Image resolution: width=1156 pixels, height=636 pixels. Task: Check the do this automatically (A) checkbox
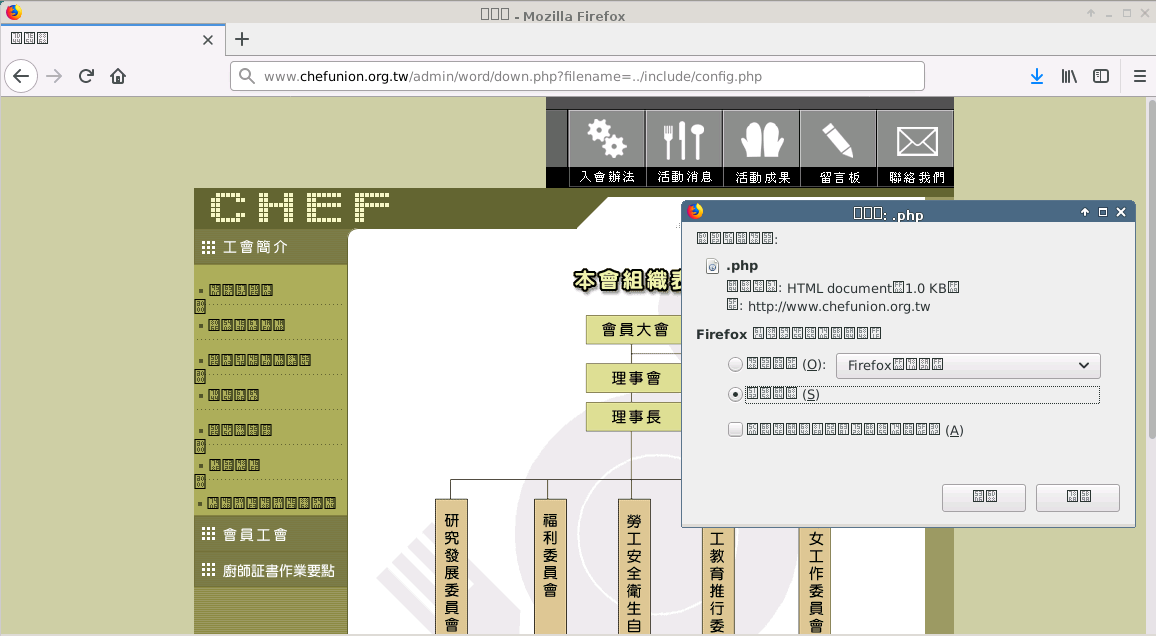coord(735,429)
